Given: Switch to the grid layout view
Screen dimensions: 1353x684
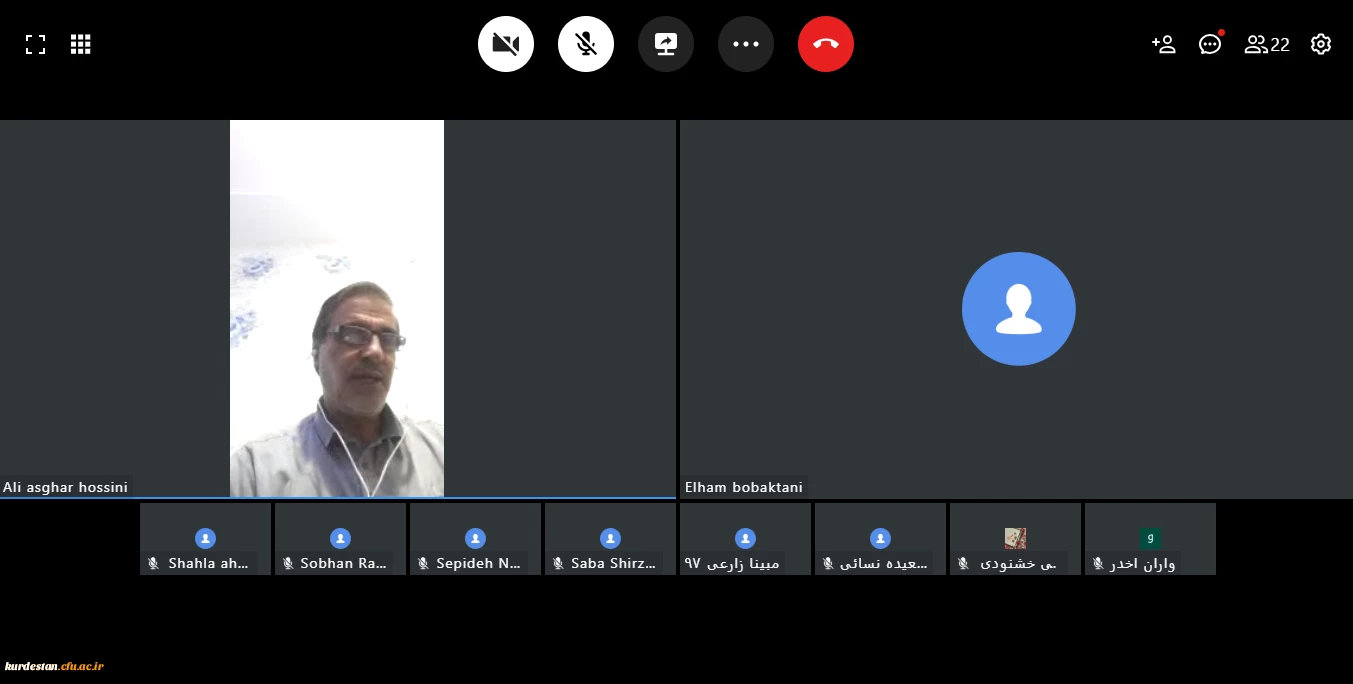Looking at the screenshot, I should 81,44.
